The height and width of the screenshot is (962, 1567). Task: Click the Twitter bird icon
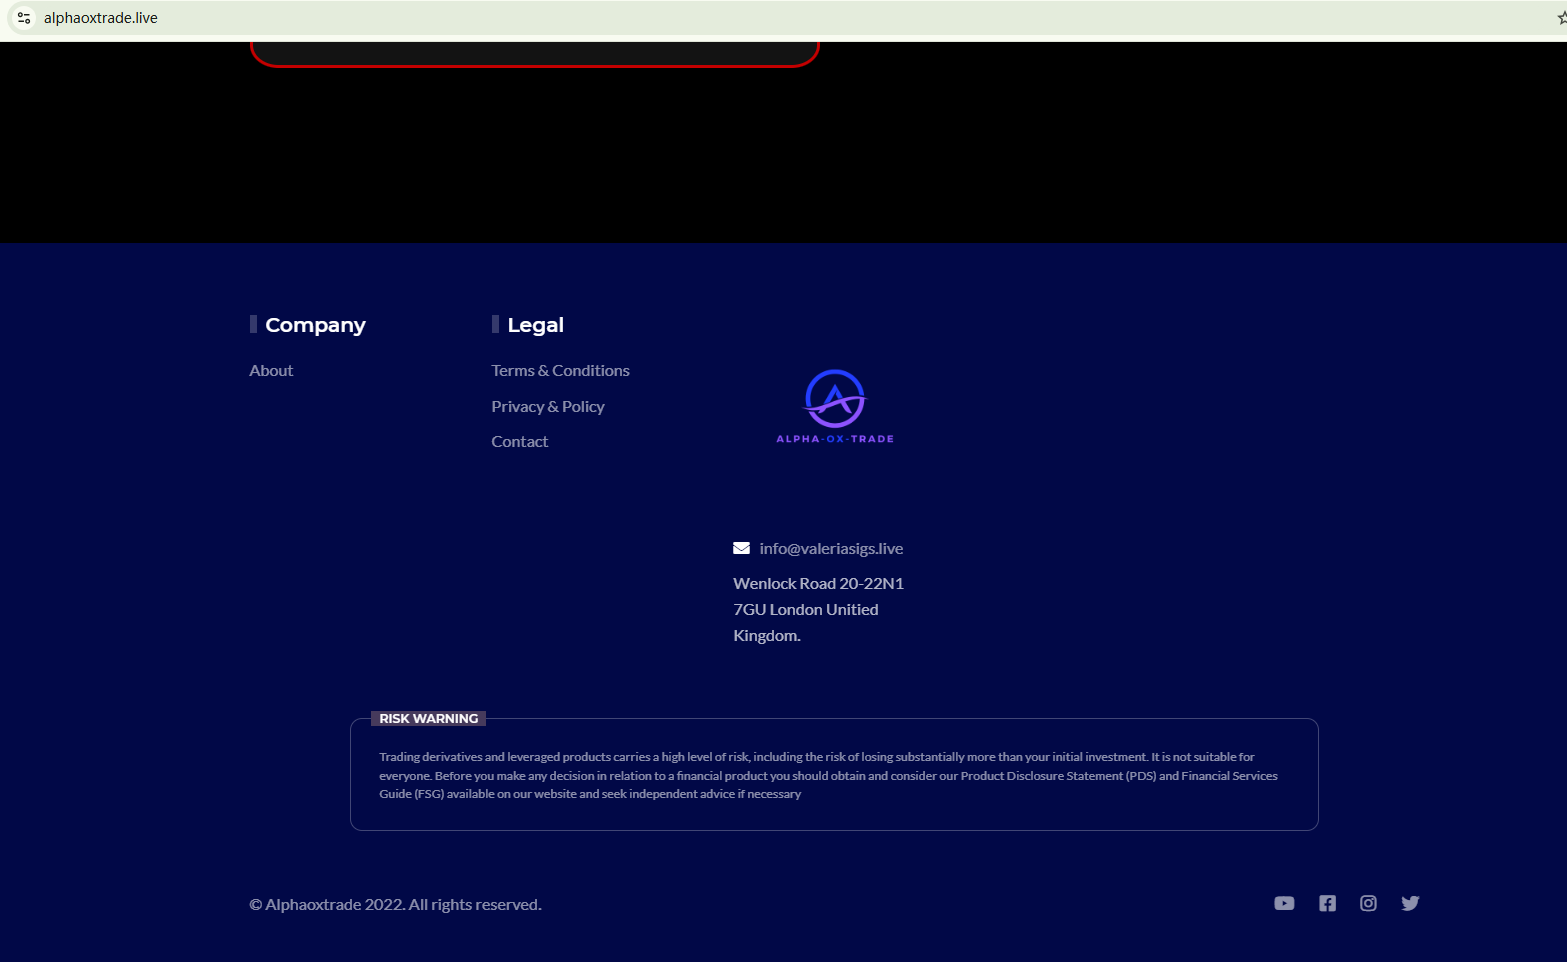point(1410,904)
